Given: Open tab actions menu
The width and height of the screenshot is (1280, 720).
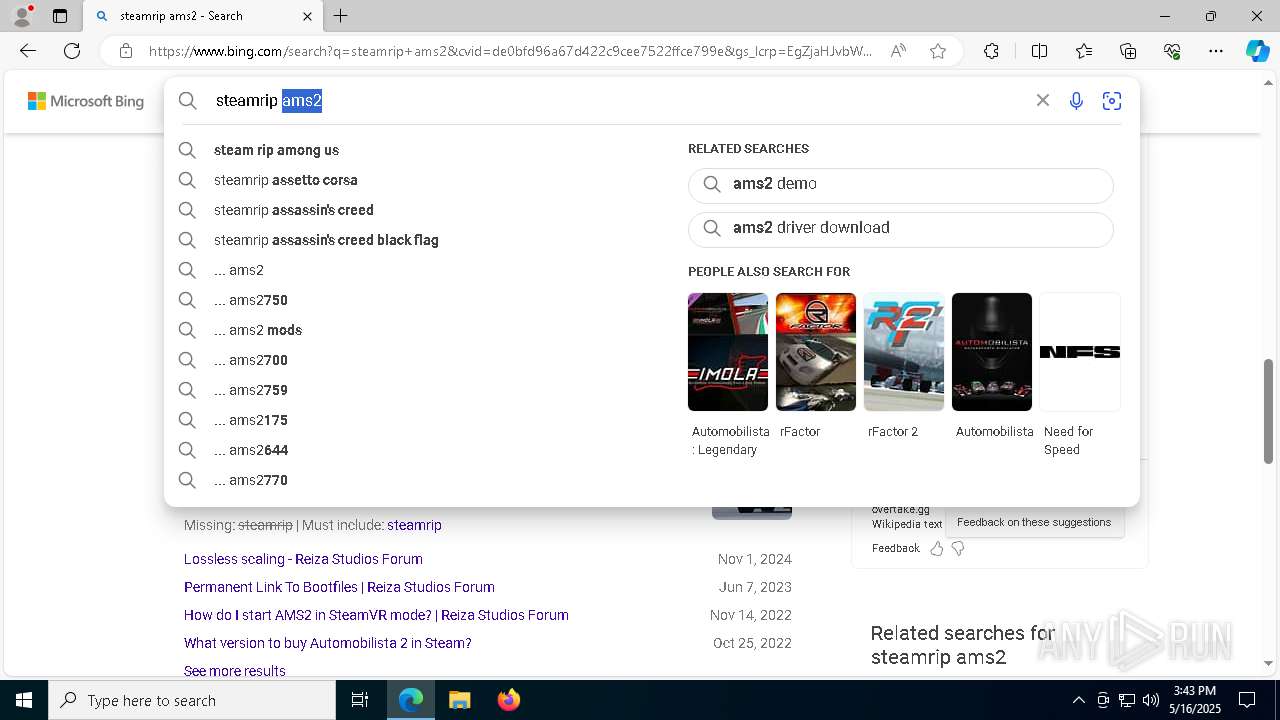Looking at the screenshot, I should coord(60,16).
